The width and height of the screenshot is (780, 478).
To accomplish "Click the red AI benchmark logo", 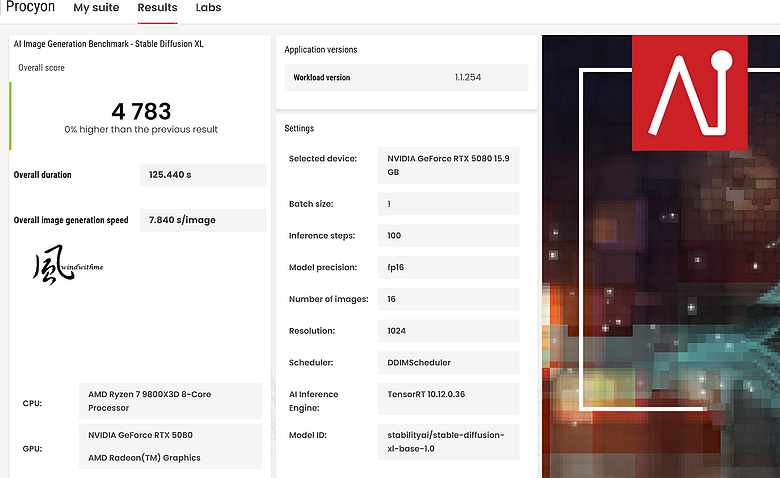I will coord(689,93).
